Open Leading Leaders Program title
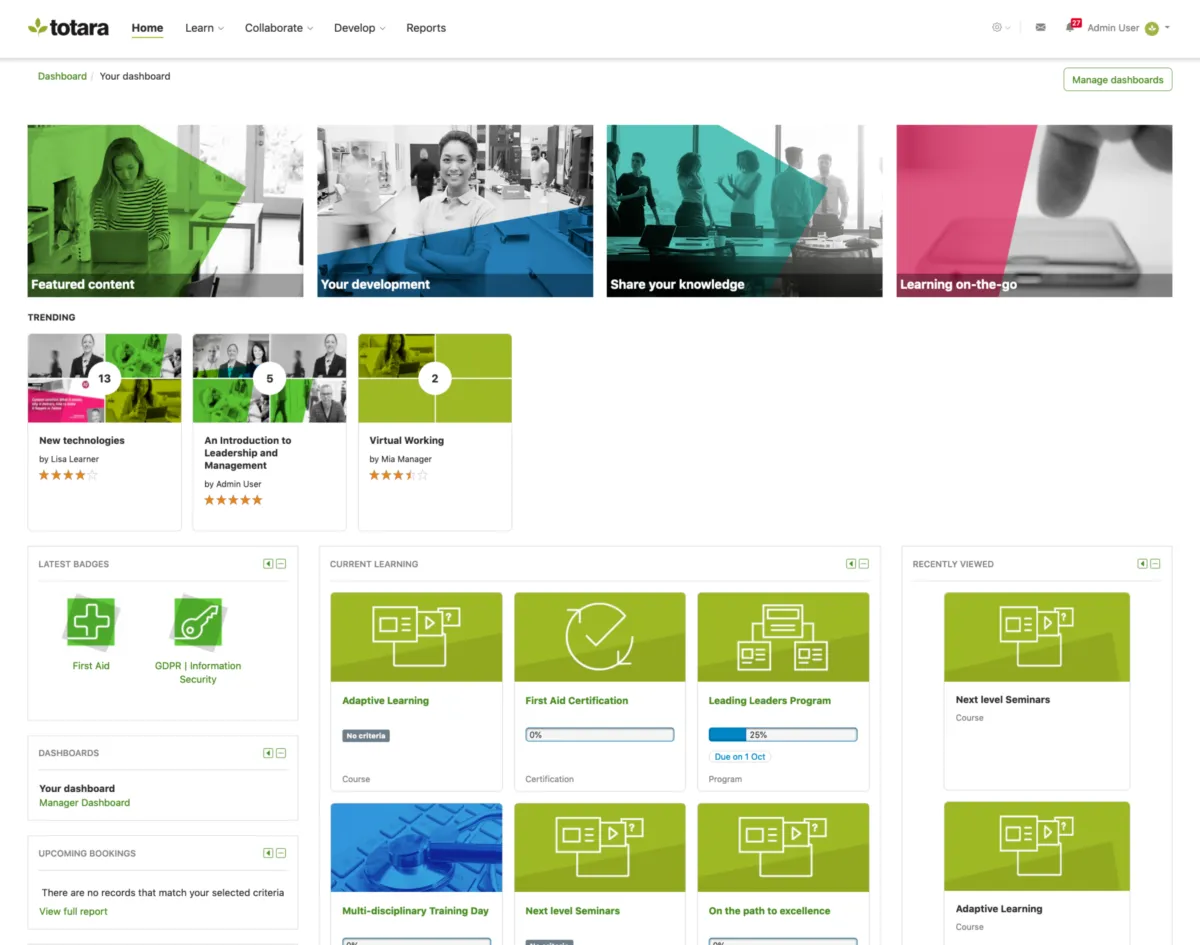The image size is (1200, 945). (x=770, y=701)
